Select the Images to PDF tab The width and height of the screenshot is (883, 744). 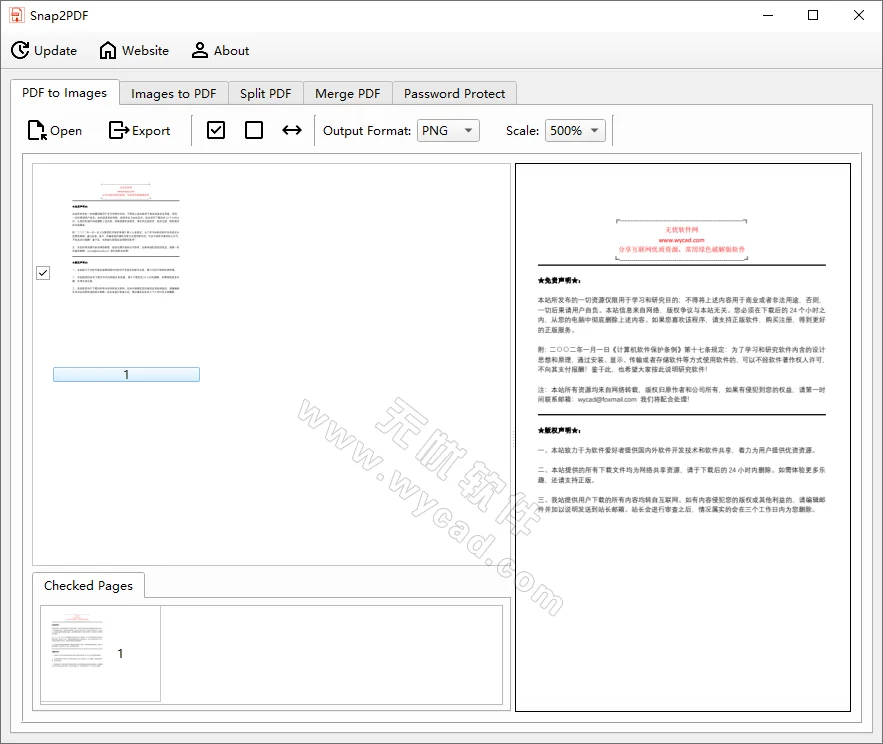click(173, 92)
